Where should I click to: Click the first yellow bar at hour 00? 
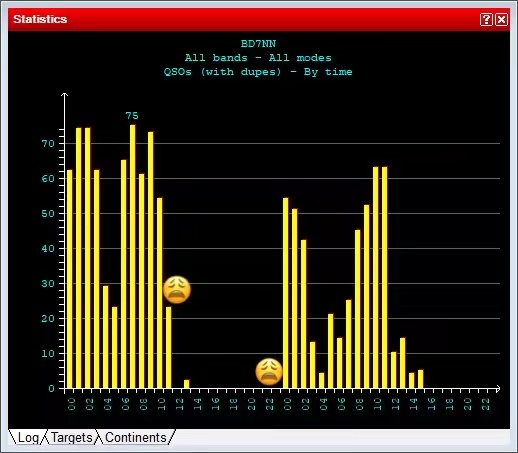[x=70, y=279]
